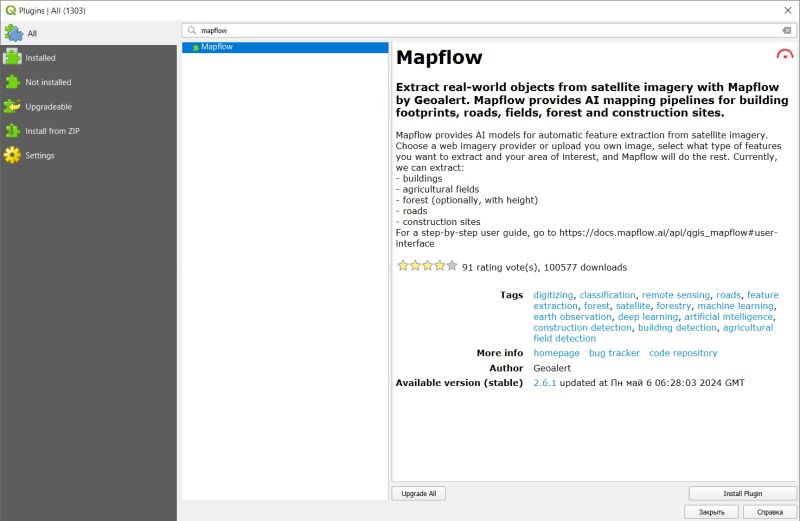Click the Geoalert author text

[552, 368]
